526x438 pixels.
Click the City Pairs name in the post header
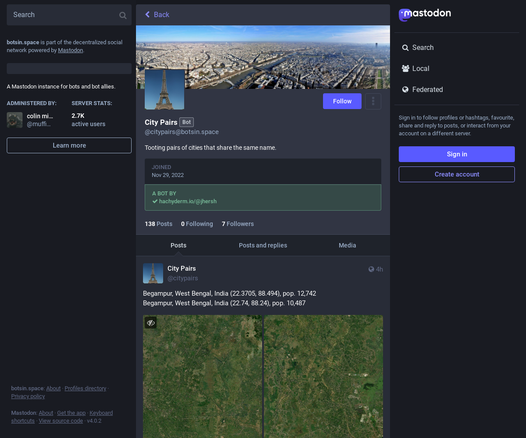pos(181,268)
